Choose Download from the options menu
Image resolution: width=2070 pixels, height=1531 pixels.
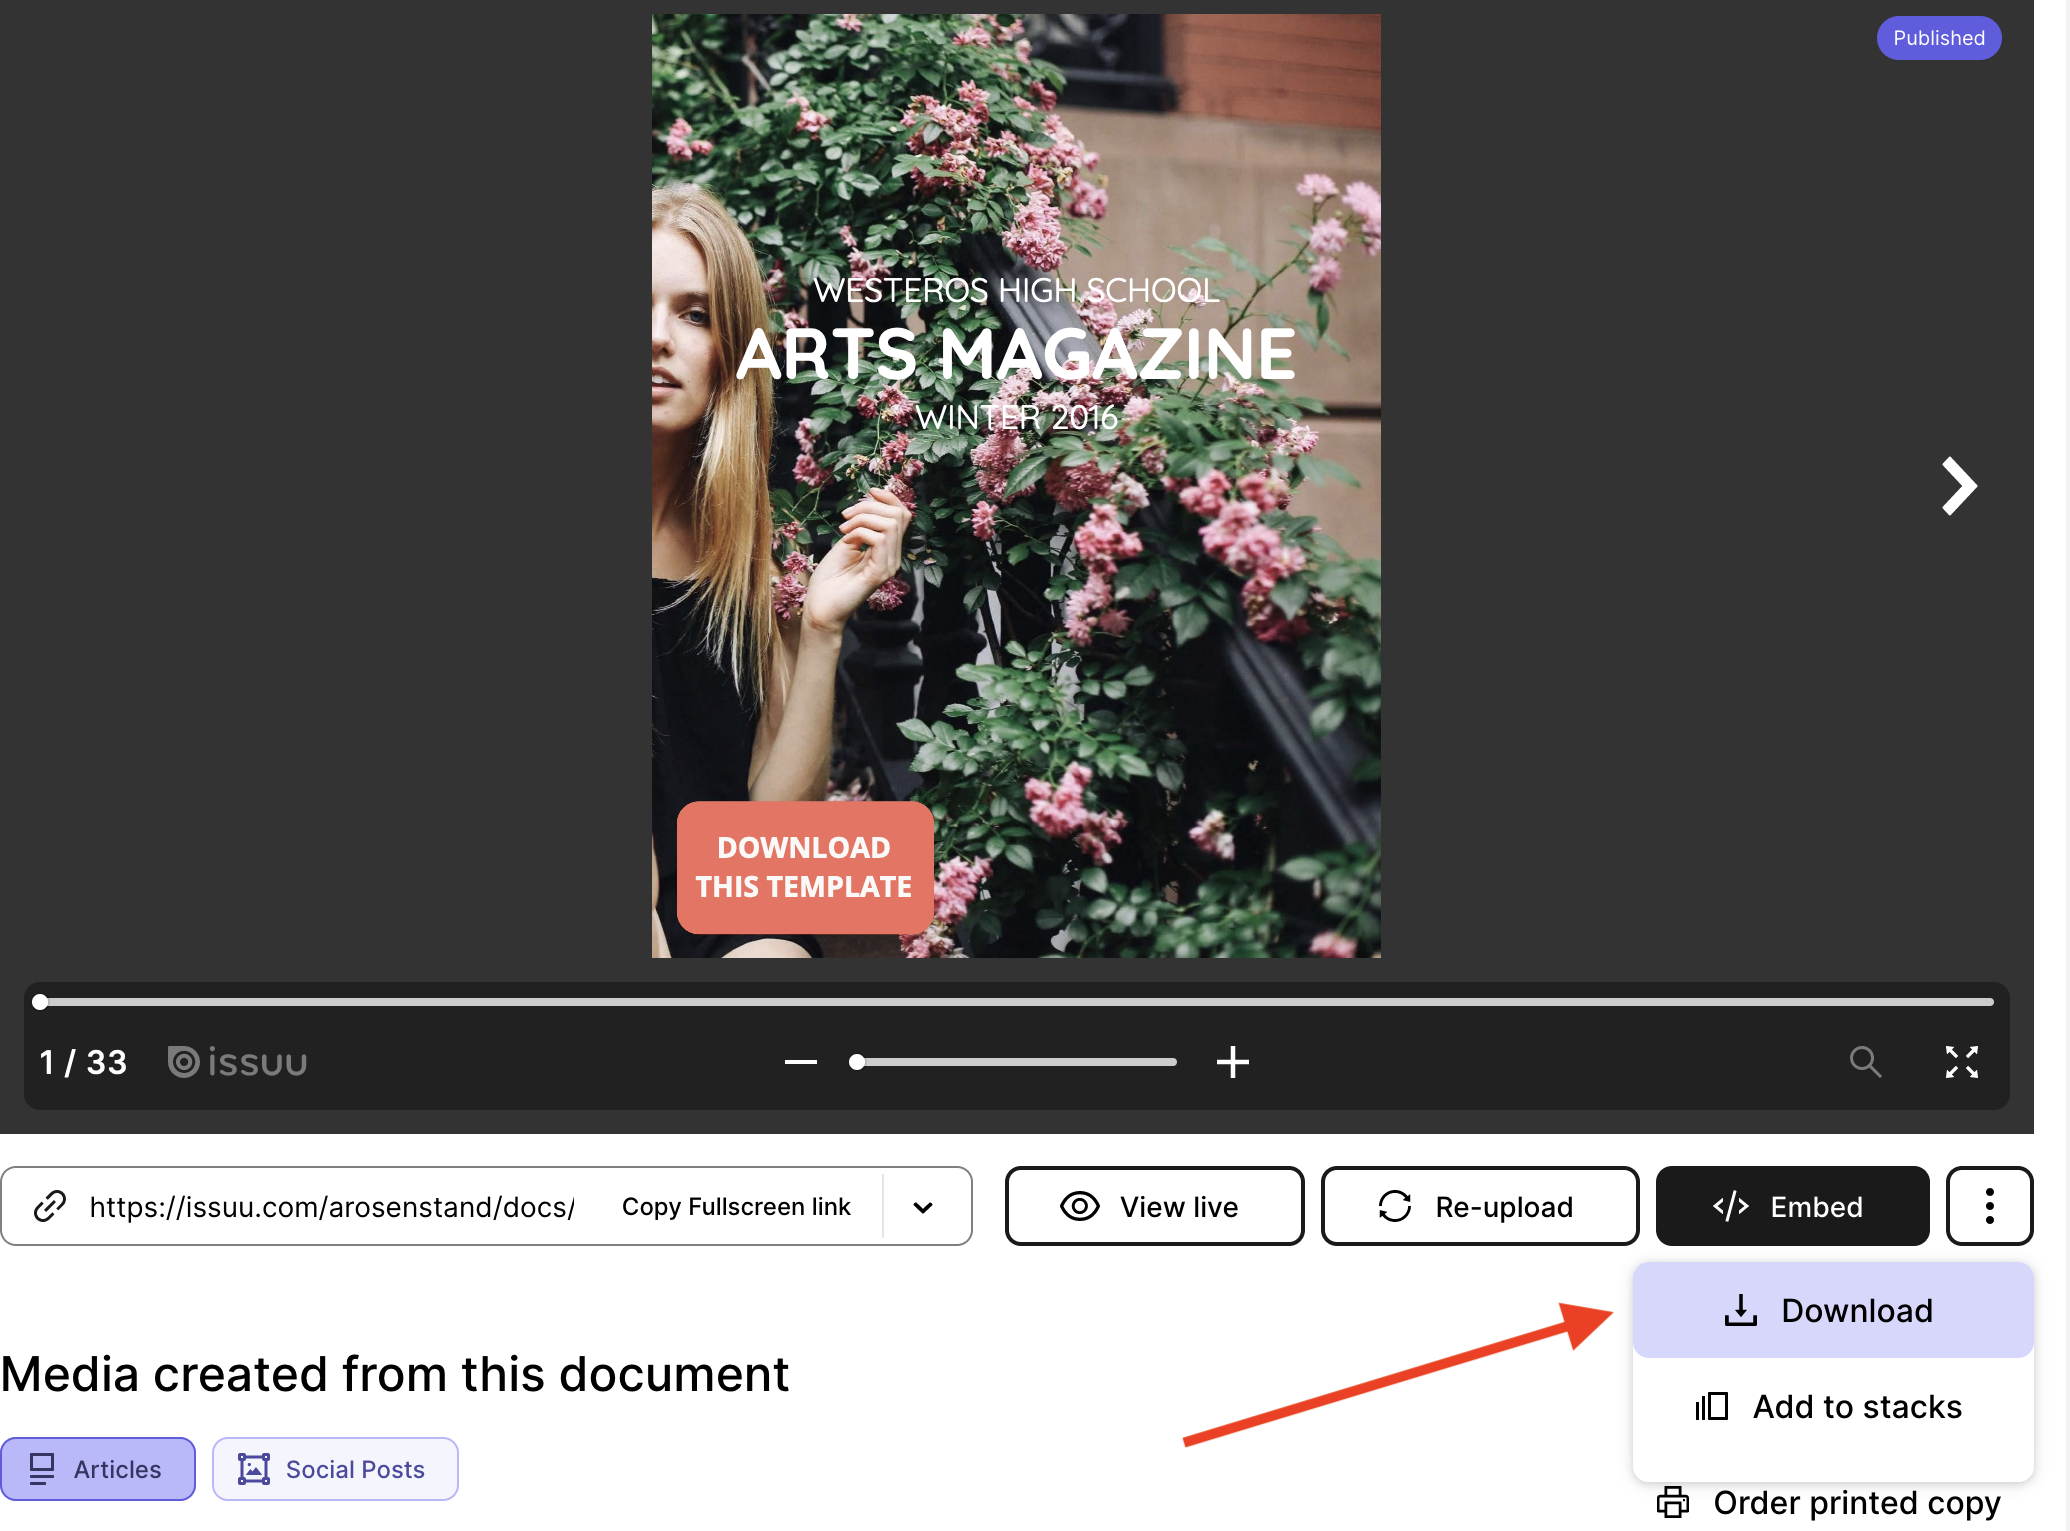coord(1831,1310)
